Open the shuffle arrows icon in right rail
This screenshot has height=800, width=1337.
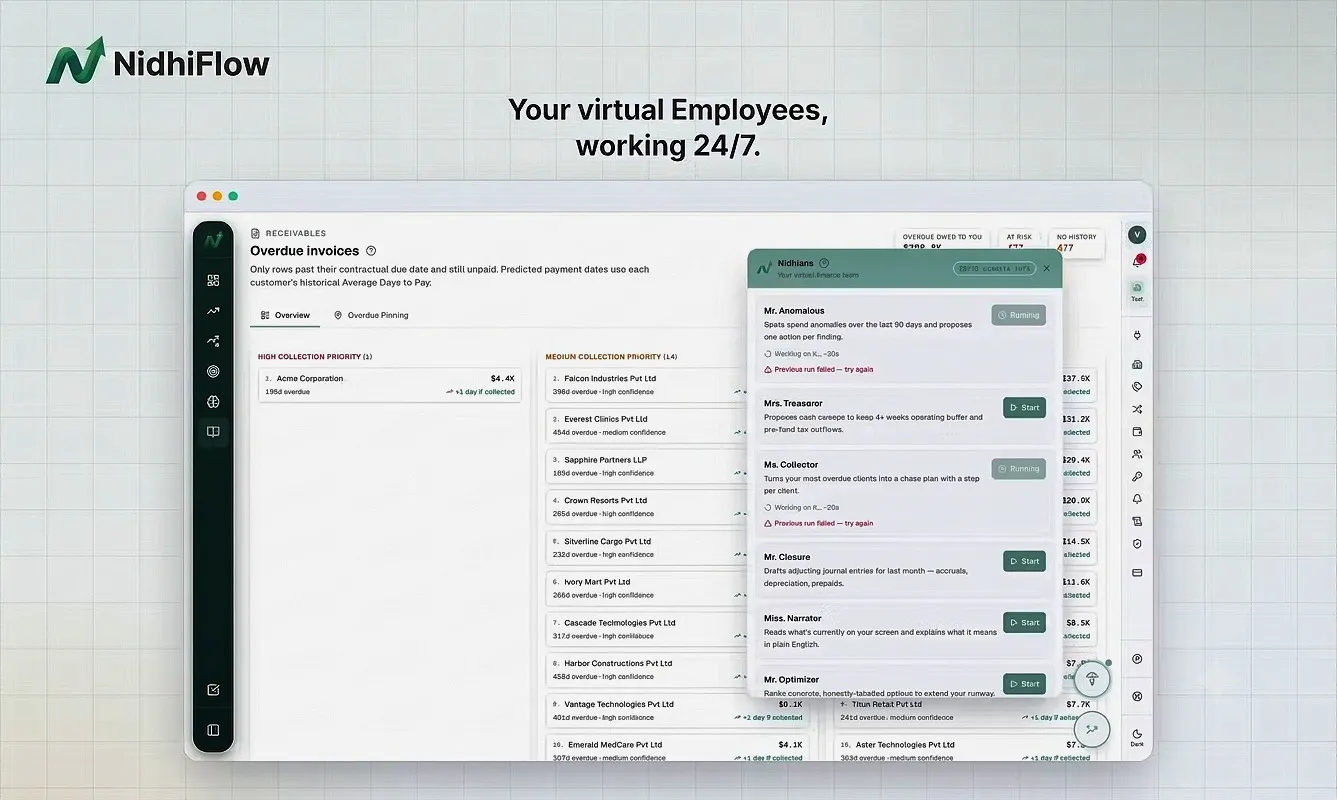(1137, 409)
